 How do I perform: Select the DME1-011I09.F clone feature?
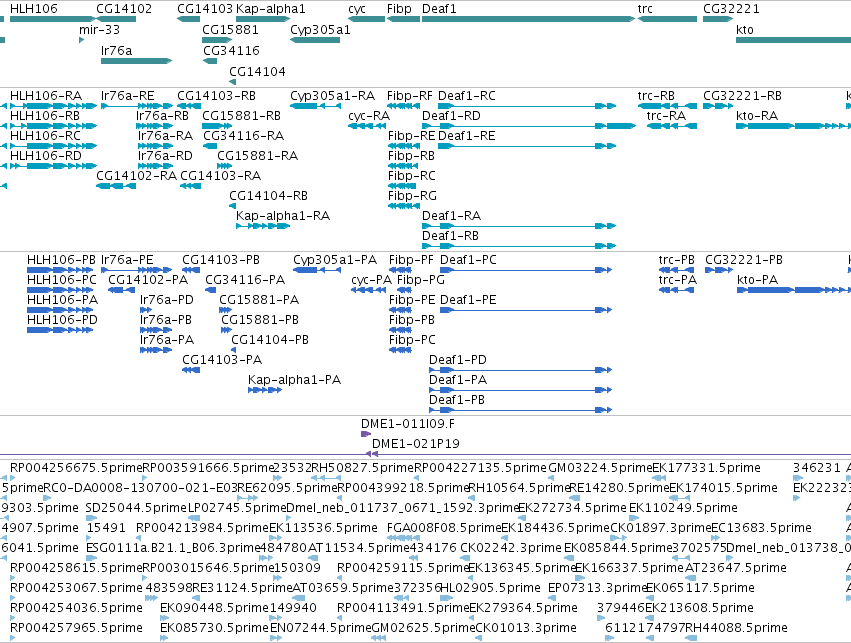[366, 434]
